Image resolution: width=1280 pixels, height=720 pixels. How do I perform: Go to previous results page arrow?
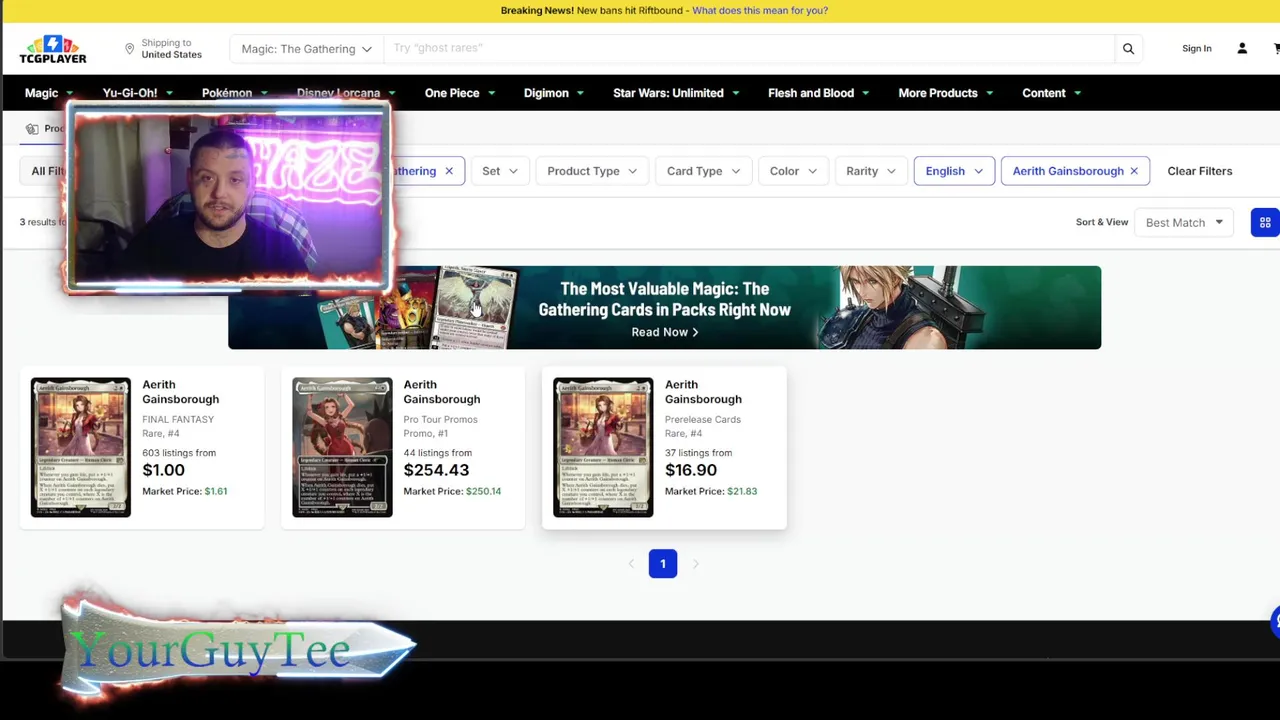coord(631,564)
